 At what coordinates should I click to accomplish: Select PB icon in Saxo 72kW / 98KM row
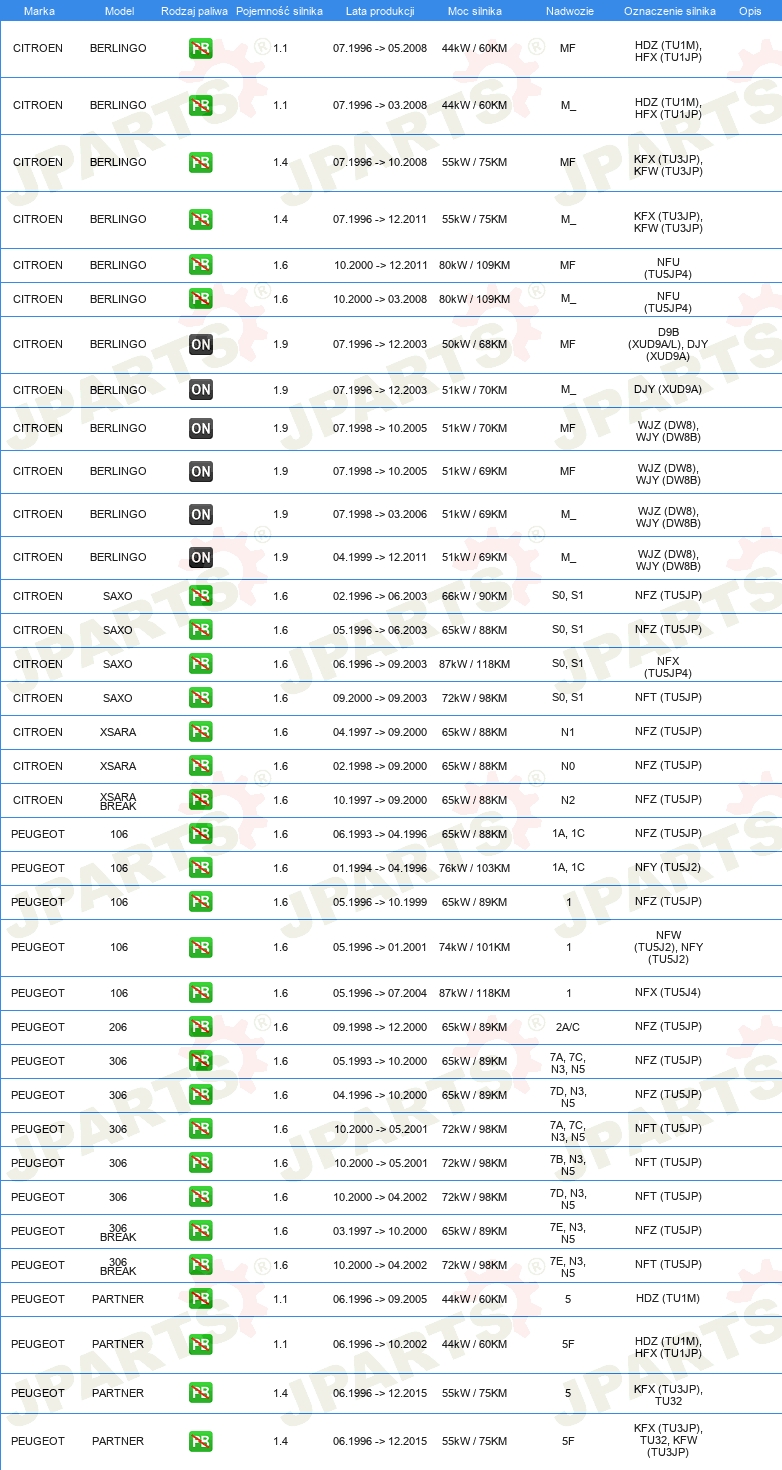click(201, 698)
